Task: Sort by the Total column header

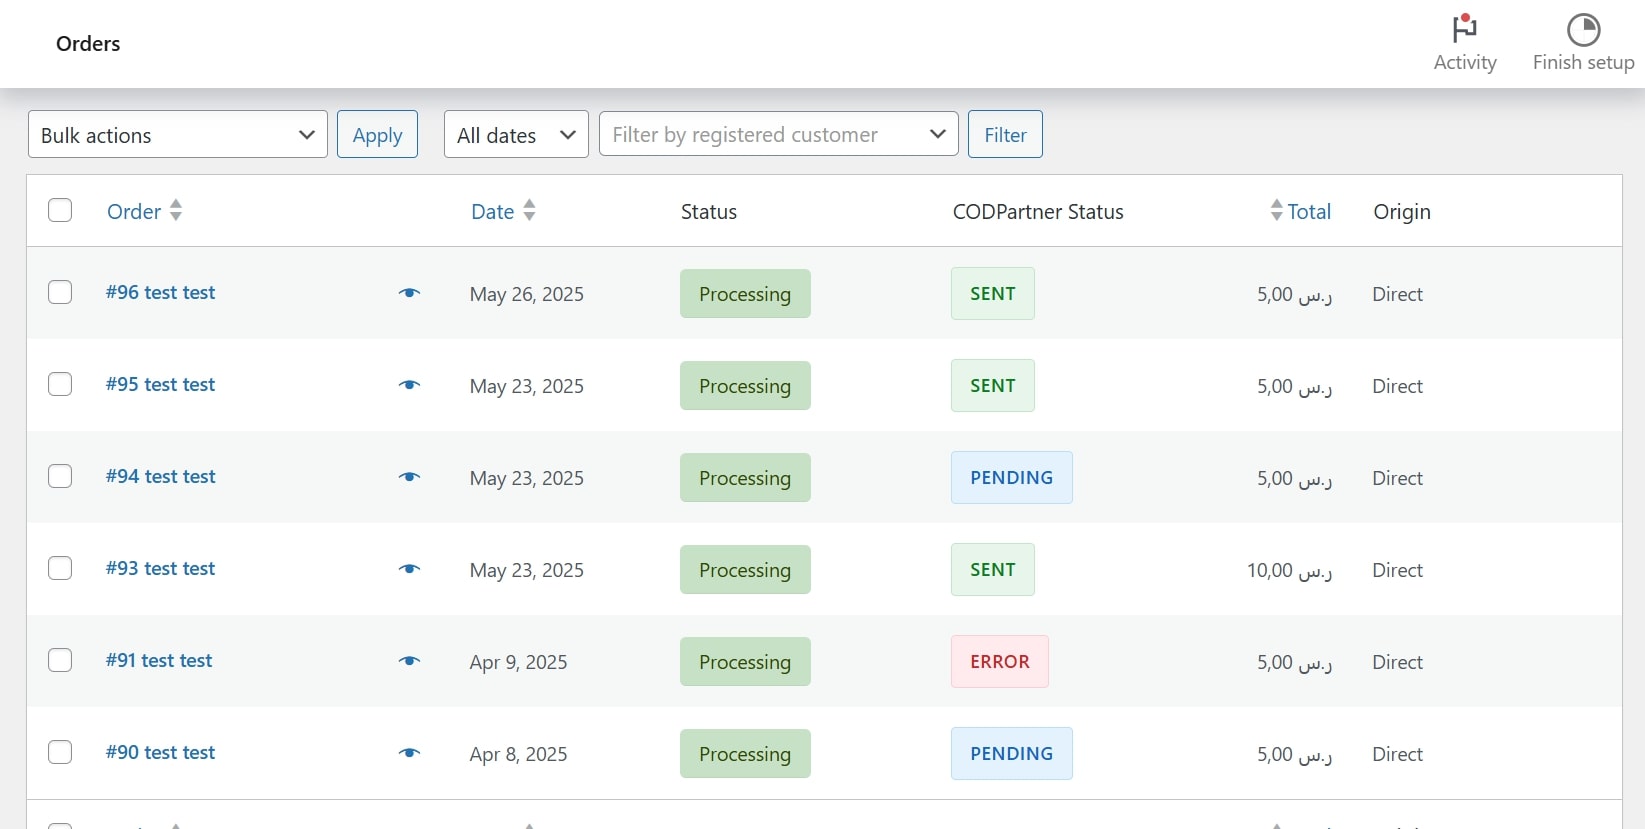Action: click(1308, 211)
